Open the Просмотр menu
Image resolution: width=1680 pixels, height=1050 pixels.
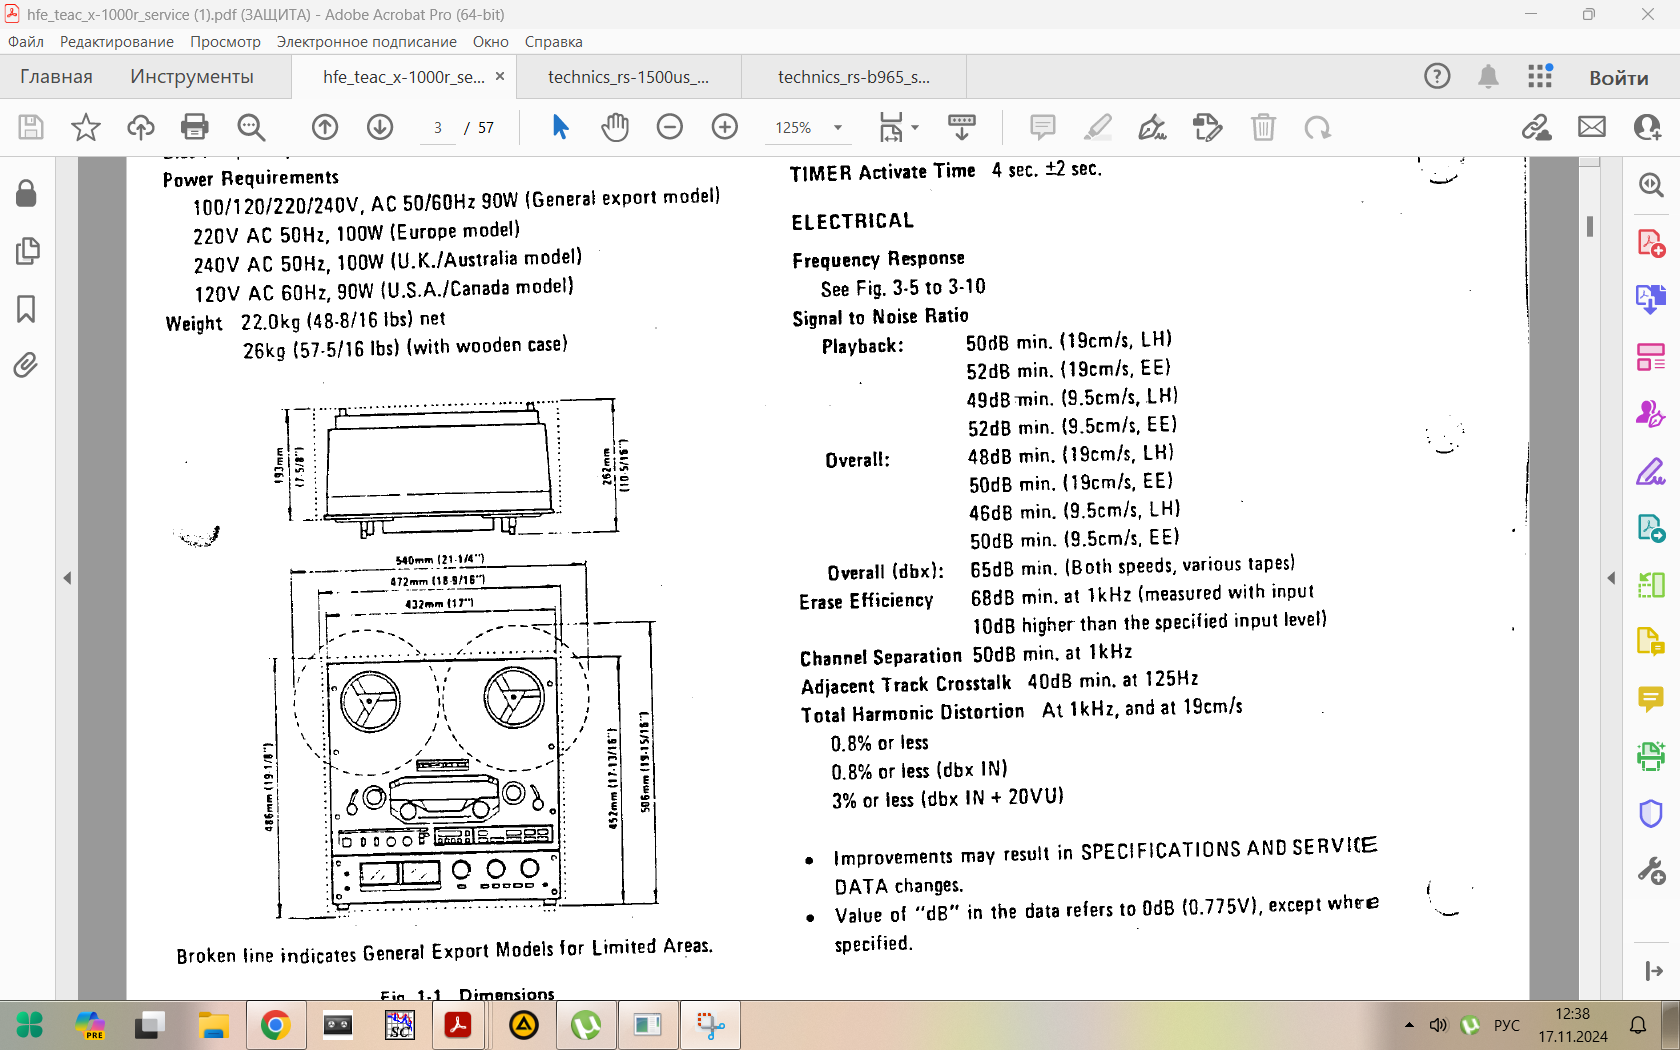point(225,42)
